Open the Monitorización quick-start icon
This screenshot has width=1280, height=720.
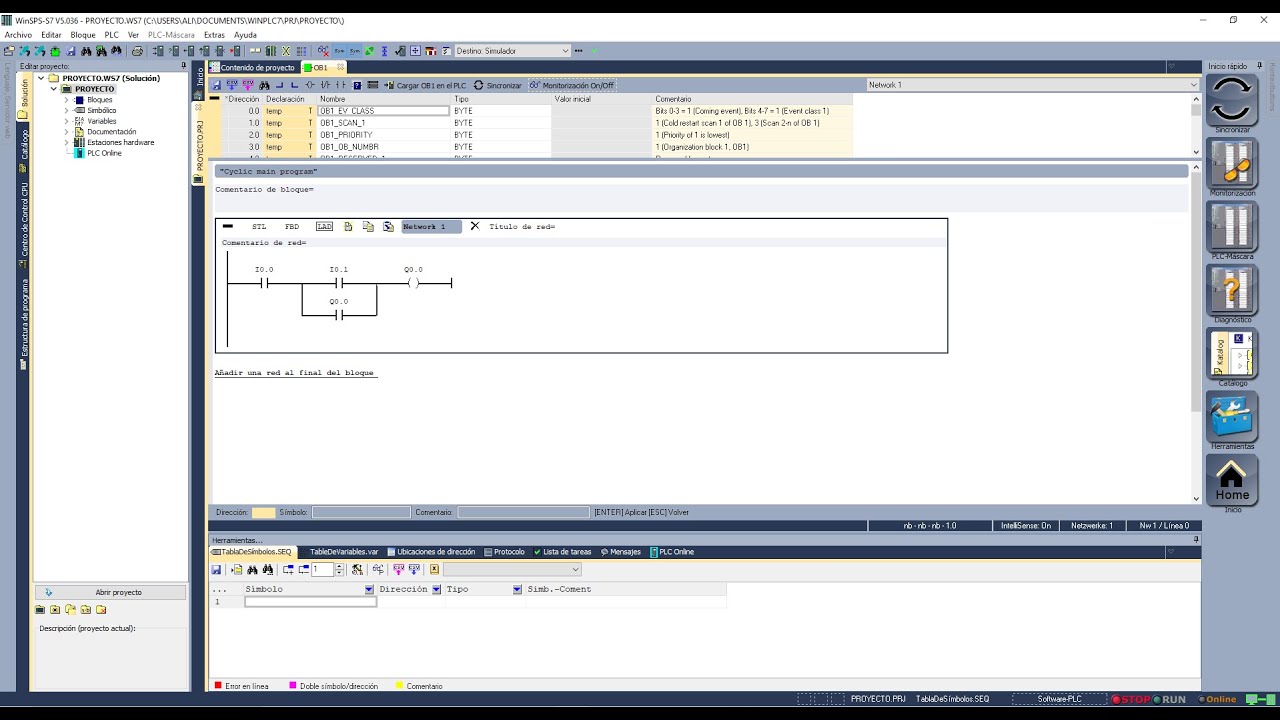pyautogui.click(x=1232, y=163)
